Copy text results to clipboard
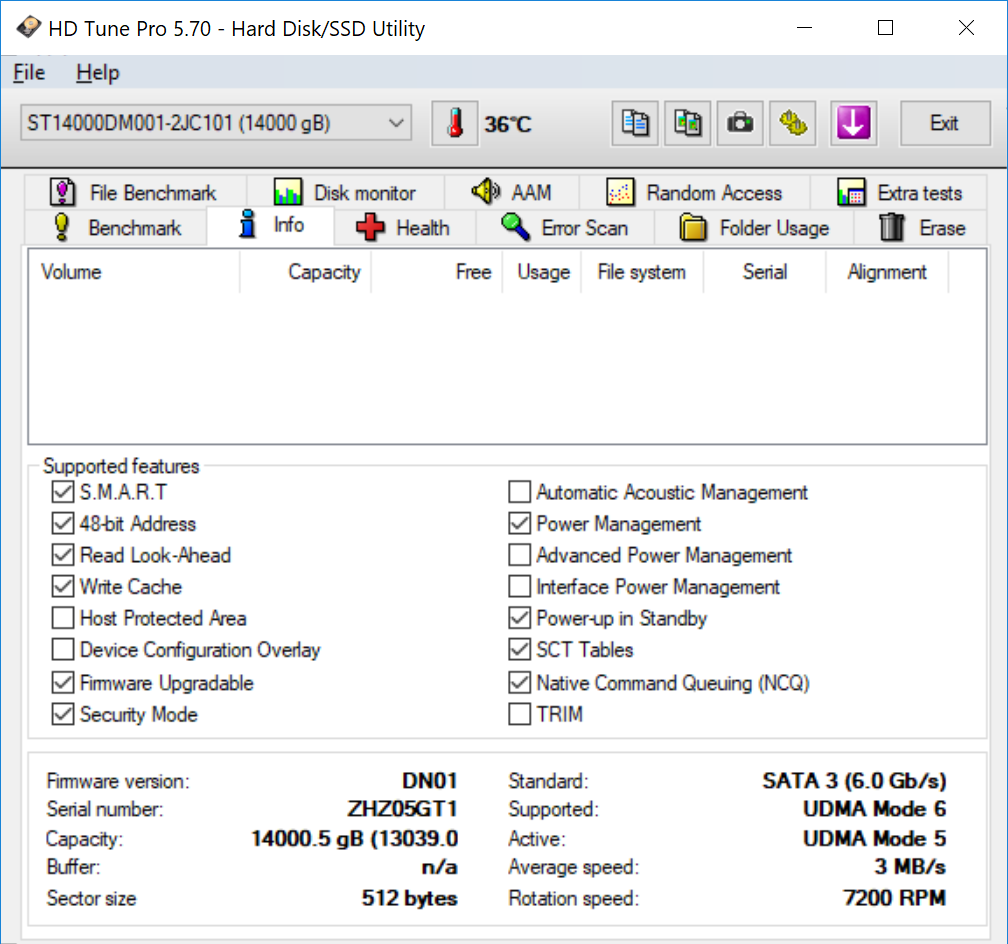The image size is (1008, 944). tap(636, 124)
